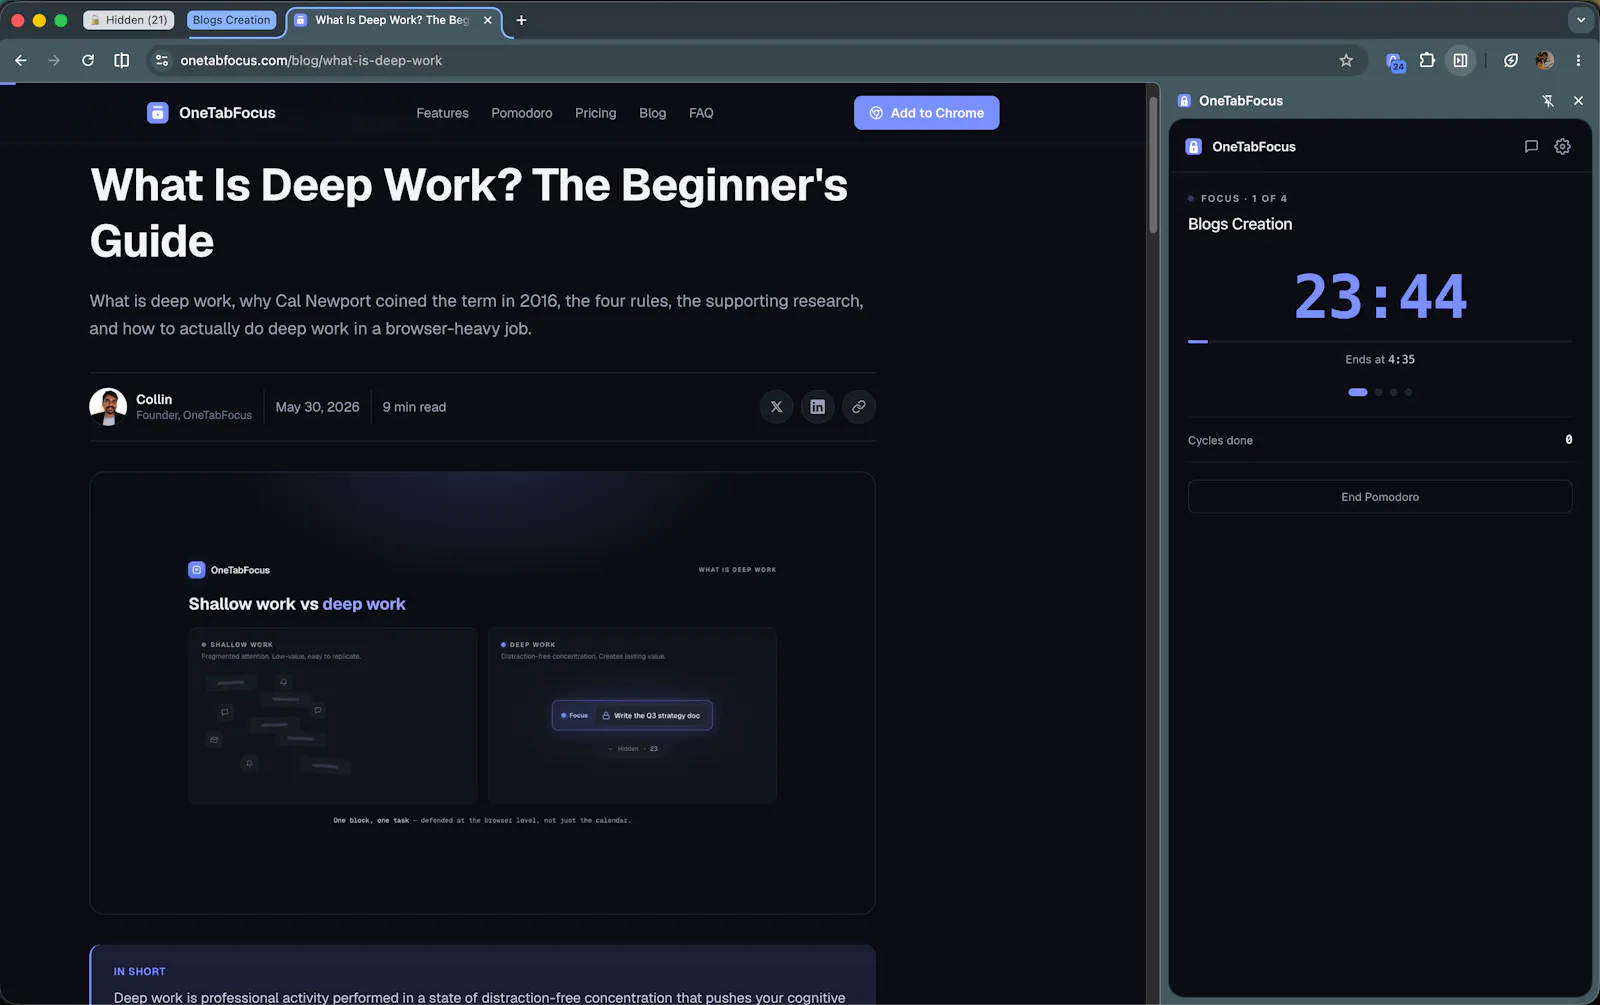Share the article on LinkedIn
1600x1005 pixels.
[x=818, y=407]
